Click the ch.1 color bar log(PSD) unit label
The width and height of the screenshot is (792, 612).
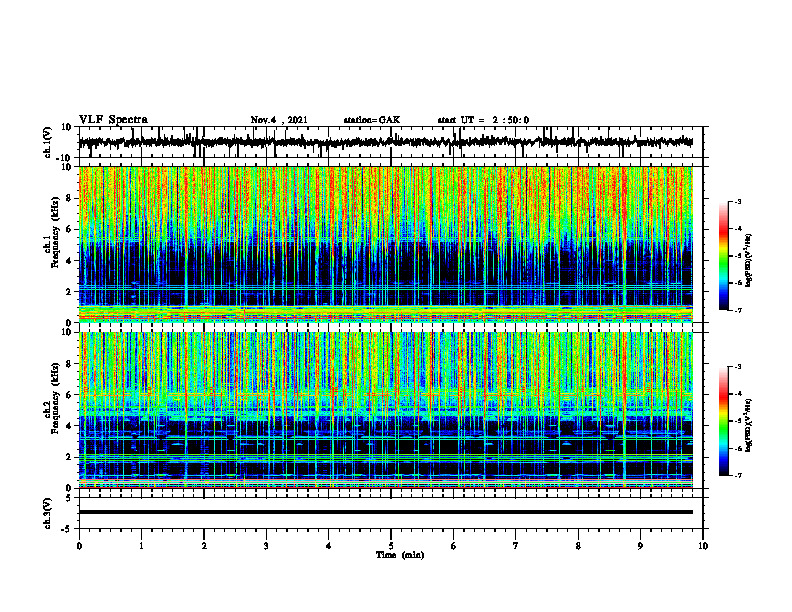coord(749,260)
